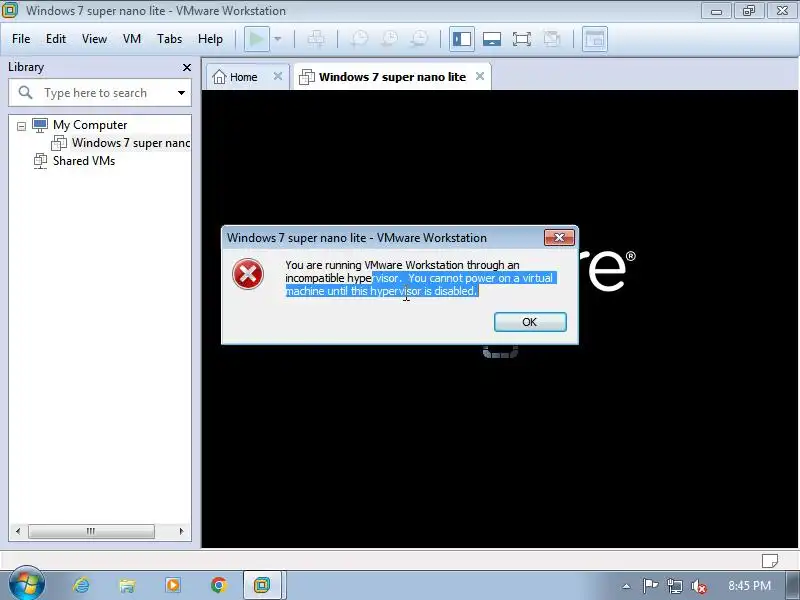Open the Tabs menu
This screenshot has width=800, height=600.
pyautogui.click(x=169, y=39)
